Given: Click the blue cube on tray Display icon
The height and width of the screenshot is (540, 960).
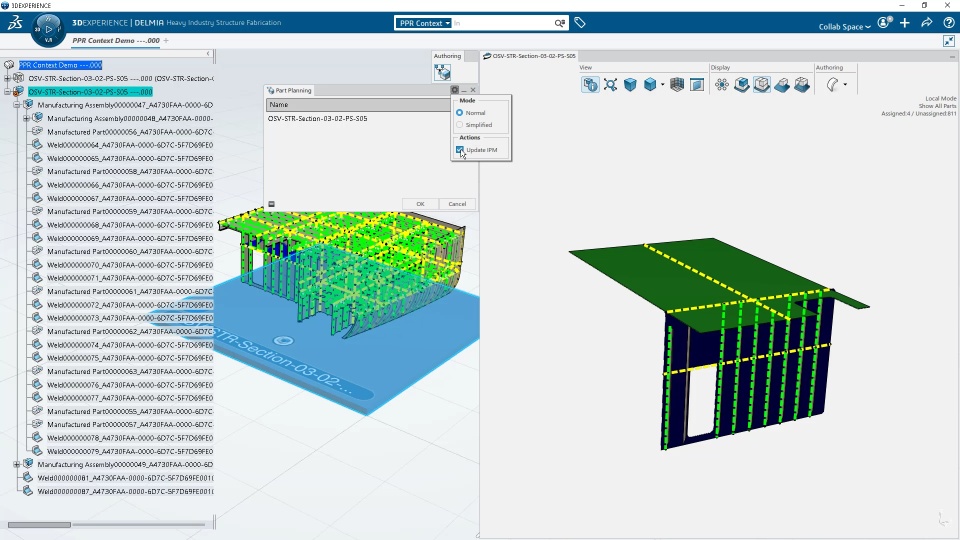Looking at the screenshot, I should (x=741, y=84).
